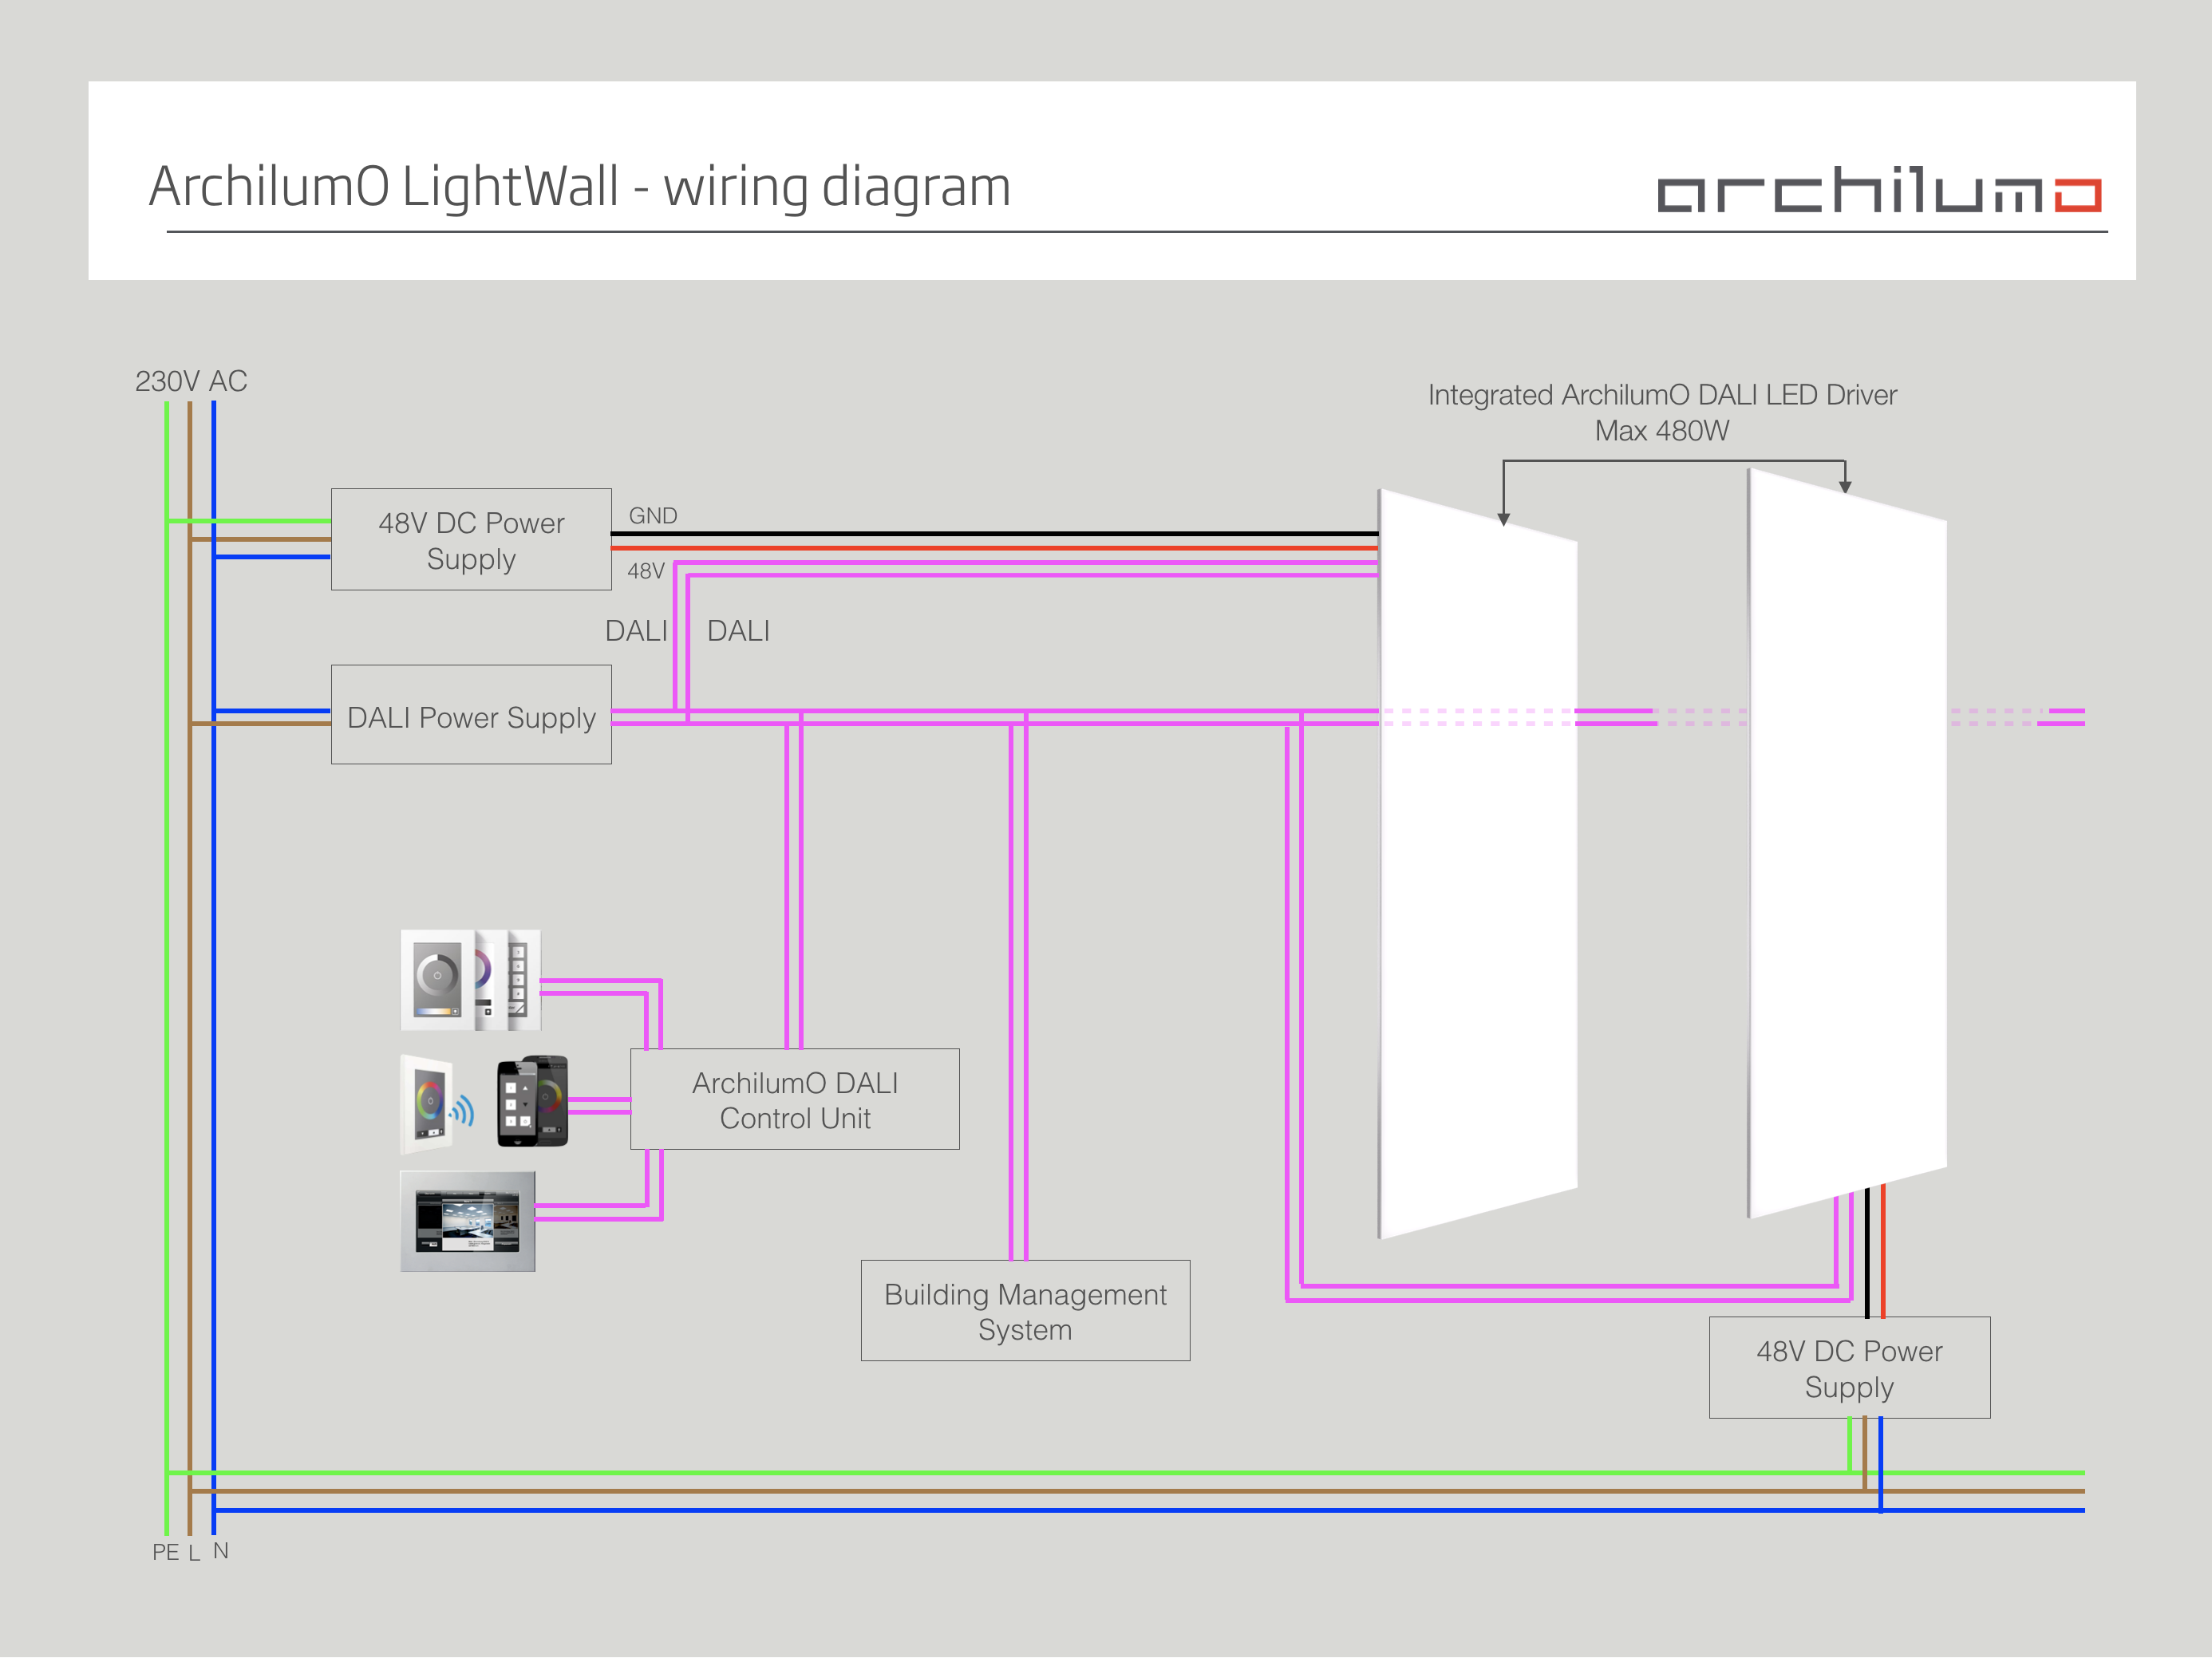Click the GND wire label
Image resolution: width=2212 pixels, height=1658 pixels.
tap(653, 516)
